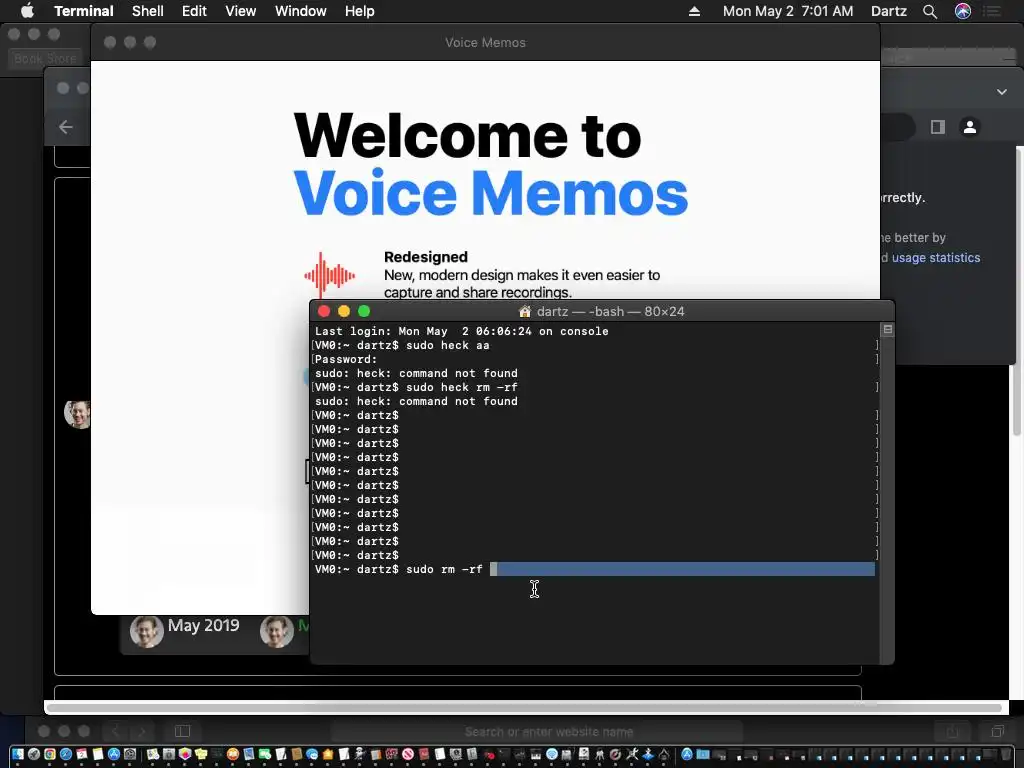This screenshot has height=768, width=1024.
Task: Open the Terminal application menu
Action: coord(84,11)
